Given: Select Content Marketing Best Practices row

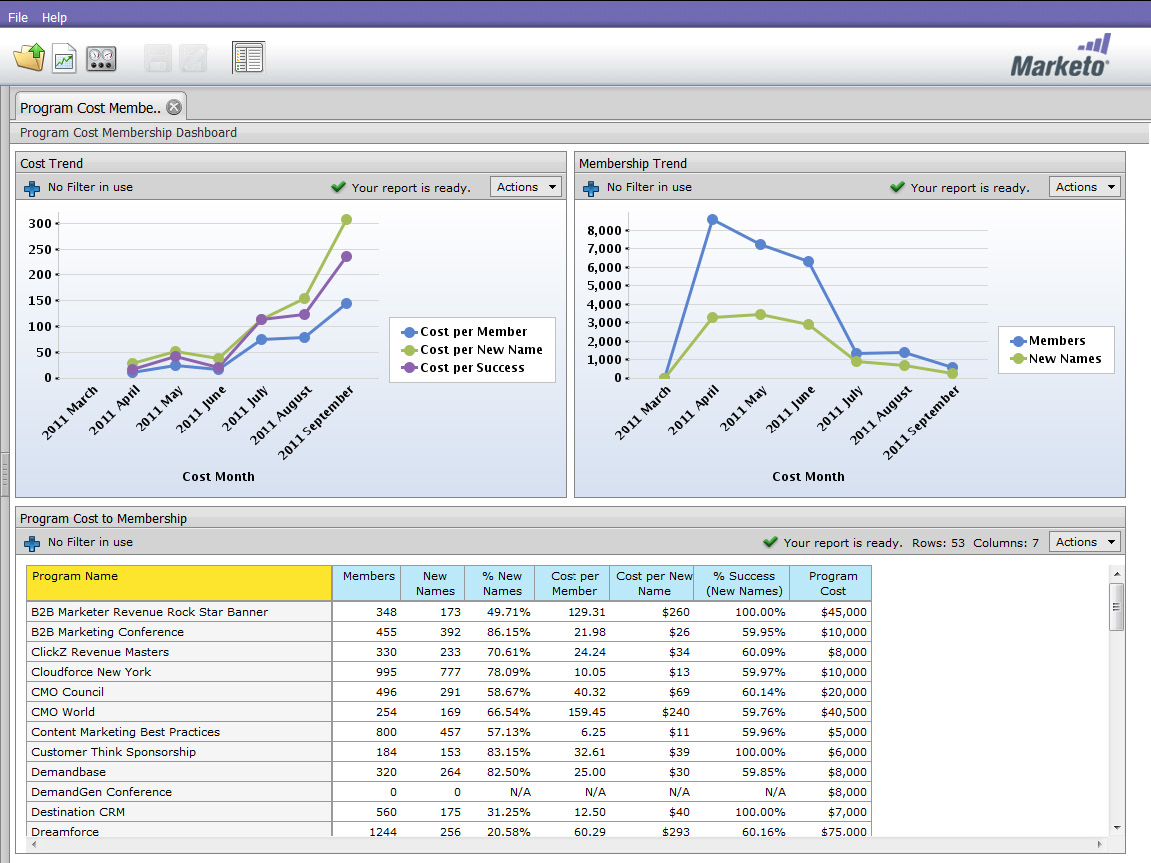Looking at the screenshot, I should [449, 732].
